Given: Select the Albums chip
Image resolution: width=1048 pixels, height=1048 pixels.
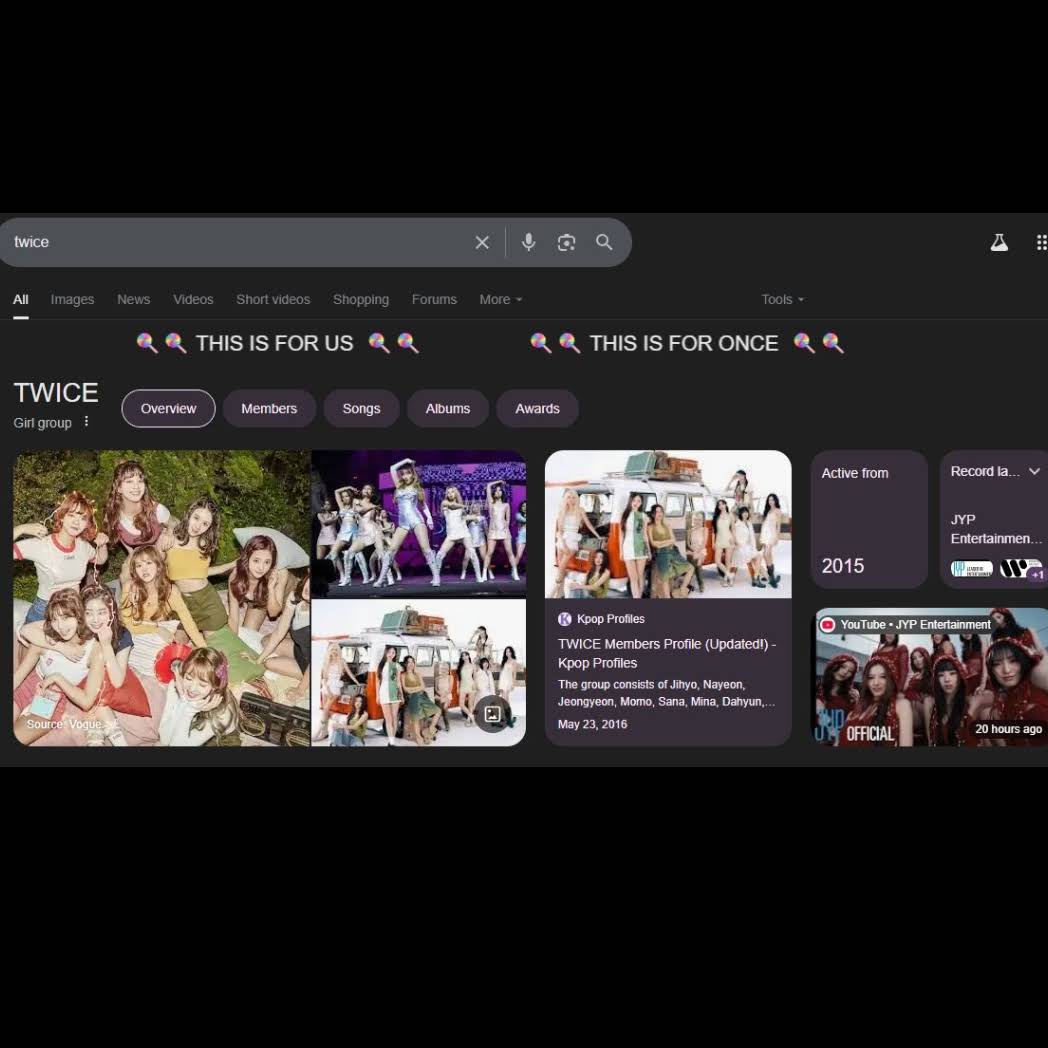Looking at the screenshot, I should 447,408.
